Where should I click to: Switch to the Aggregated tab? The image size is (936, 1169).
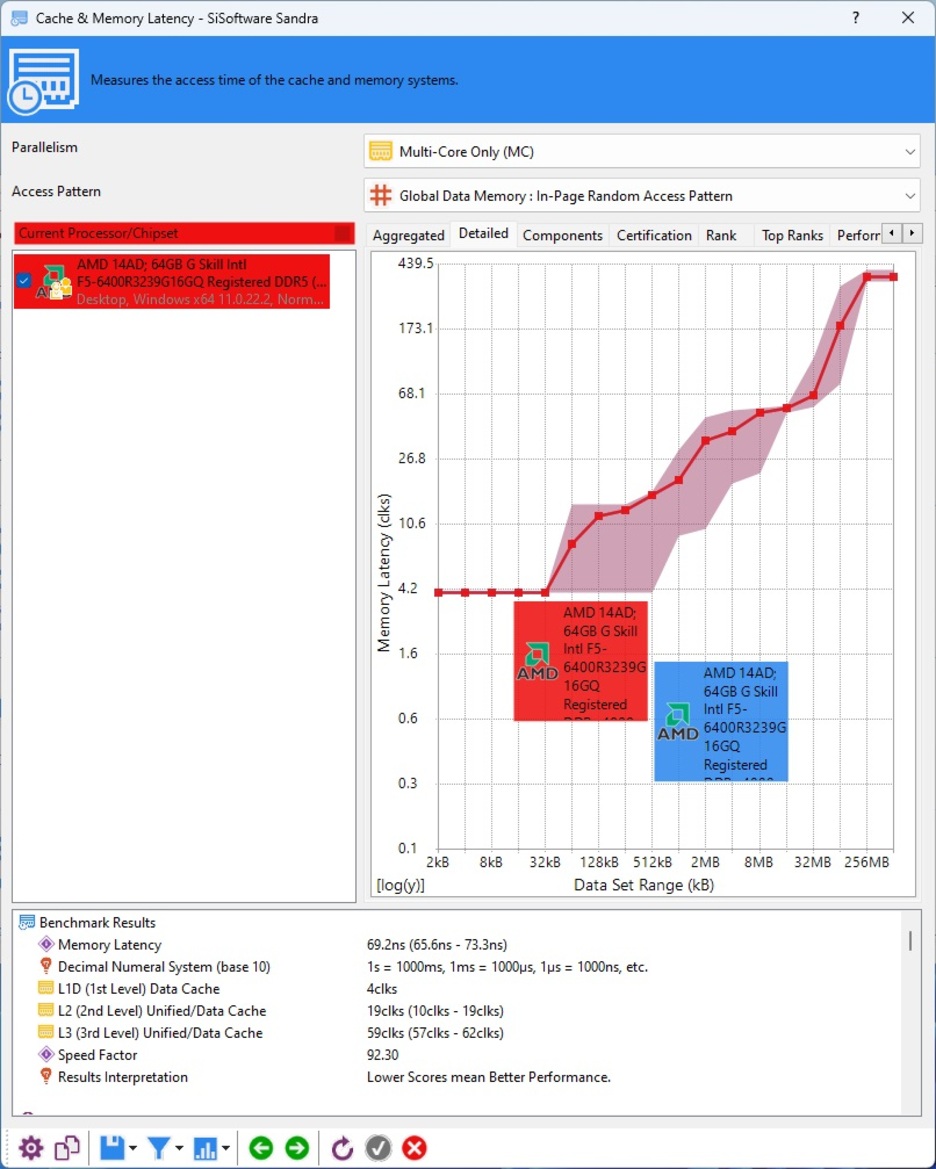(408, 235)
